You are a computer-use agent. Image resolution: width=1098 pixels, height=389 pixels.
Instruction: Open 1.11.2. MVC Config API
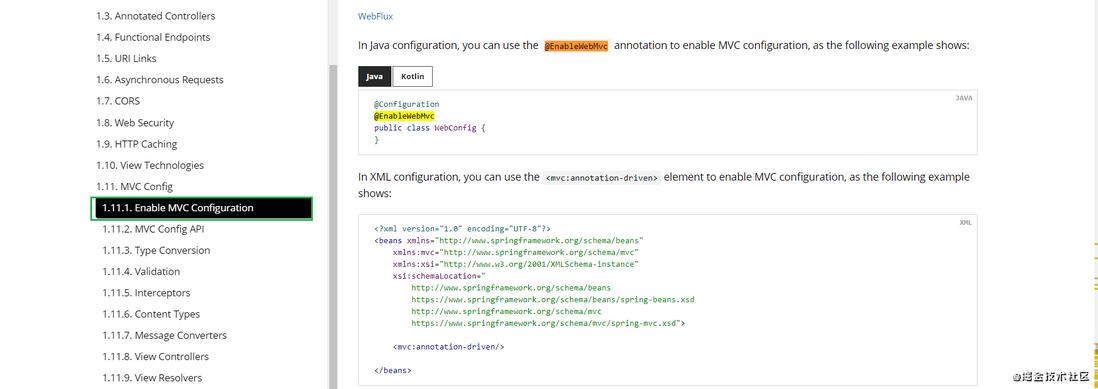point(153,229)
